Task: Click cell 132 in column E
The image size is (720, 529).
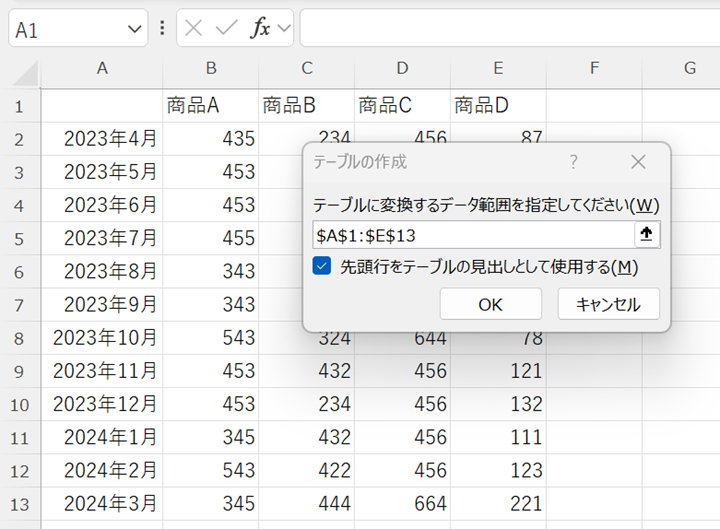Action: pyautogui.click(x=499, y=404)
